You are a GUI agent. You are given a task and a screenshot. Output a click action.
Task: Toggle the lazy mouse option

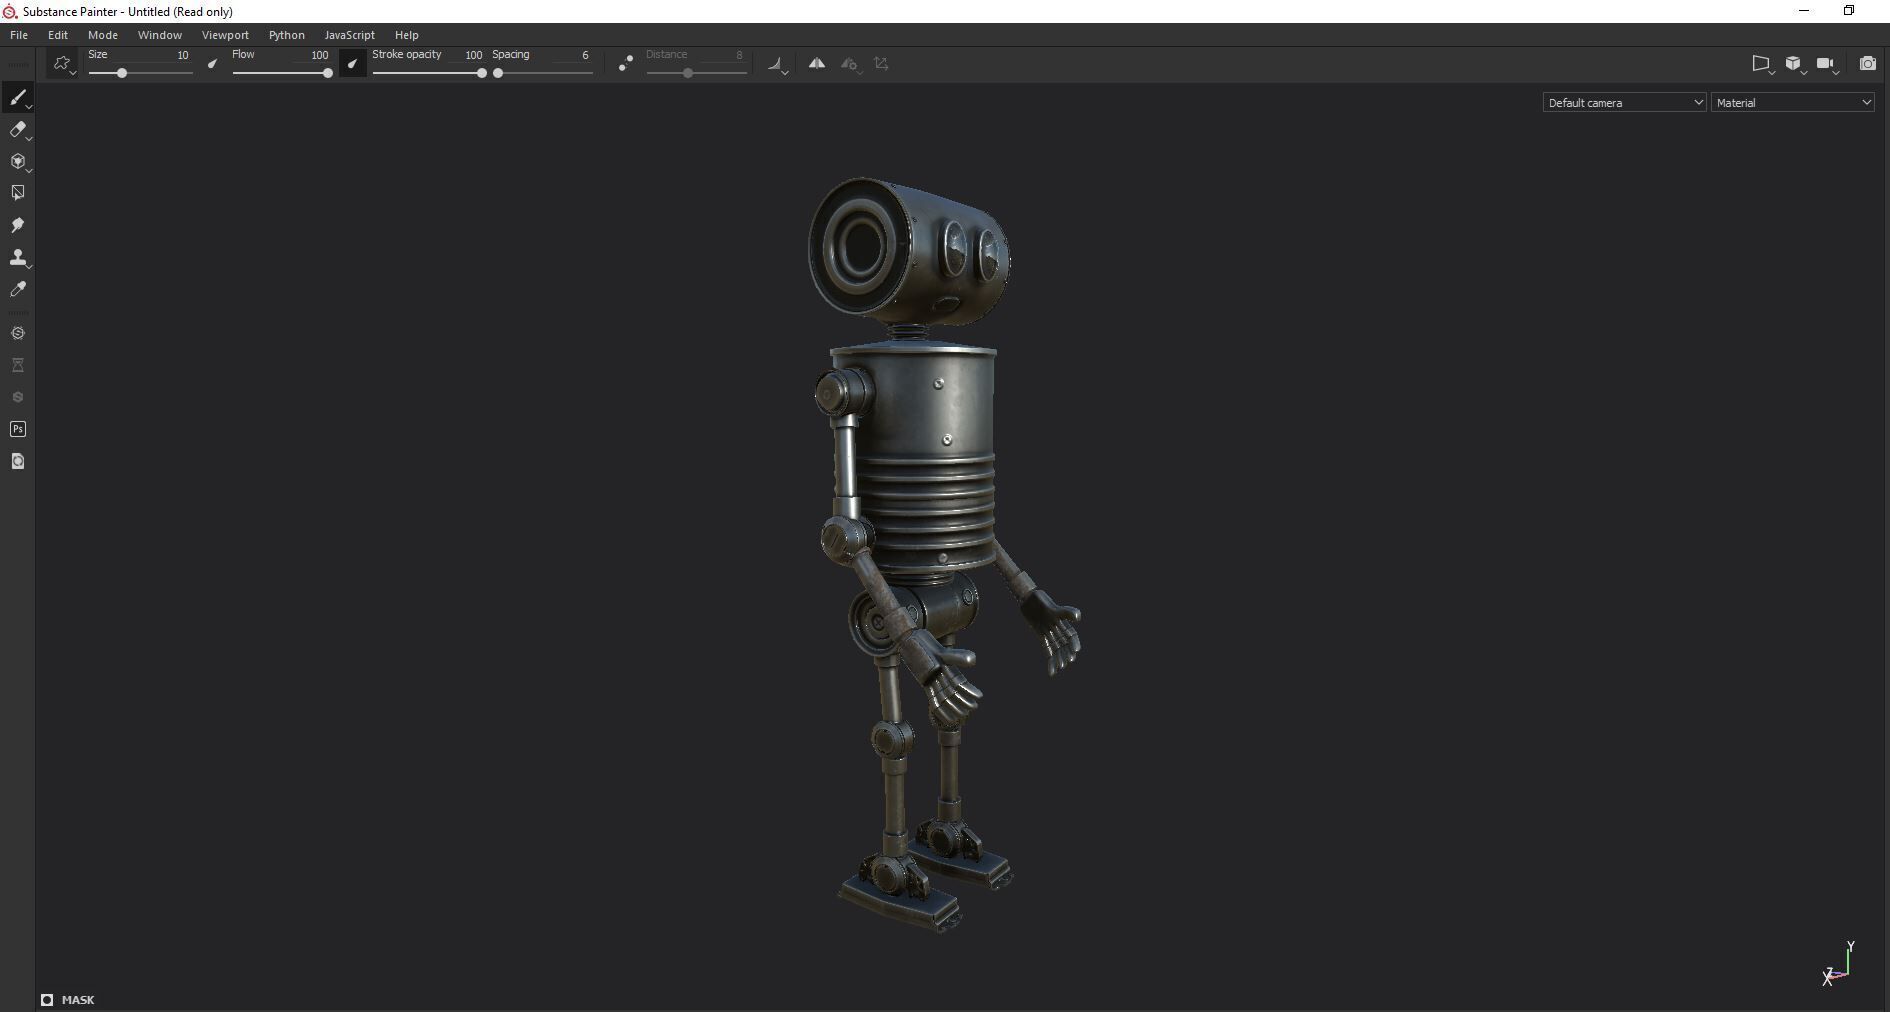[625, 64]
